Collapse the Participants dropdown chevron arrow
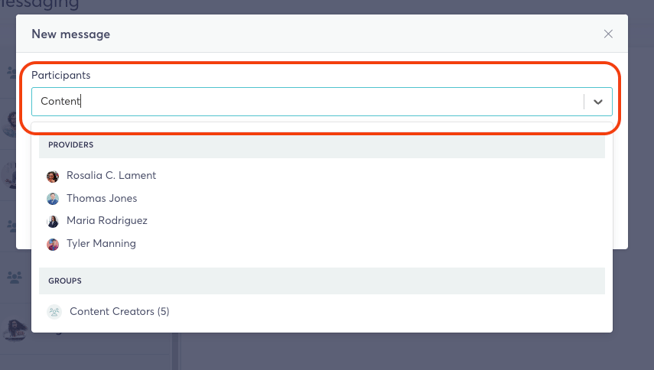This screenshot has width=654, height=370. pyautogui.click(x=598, y=102)
